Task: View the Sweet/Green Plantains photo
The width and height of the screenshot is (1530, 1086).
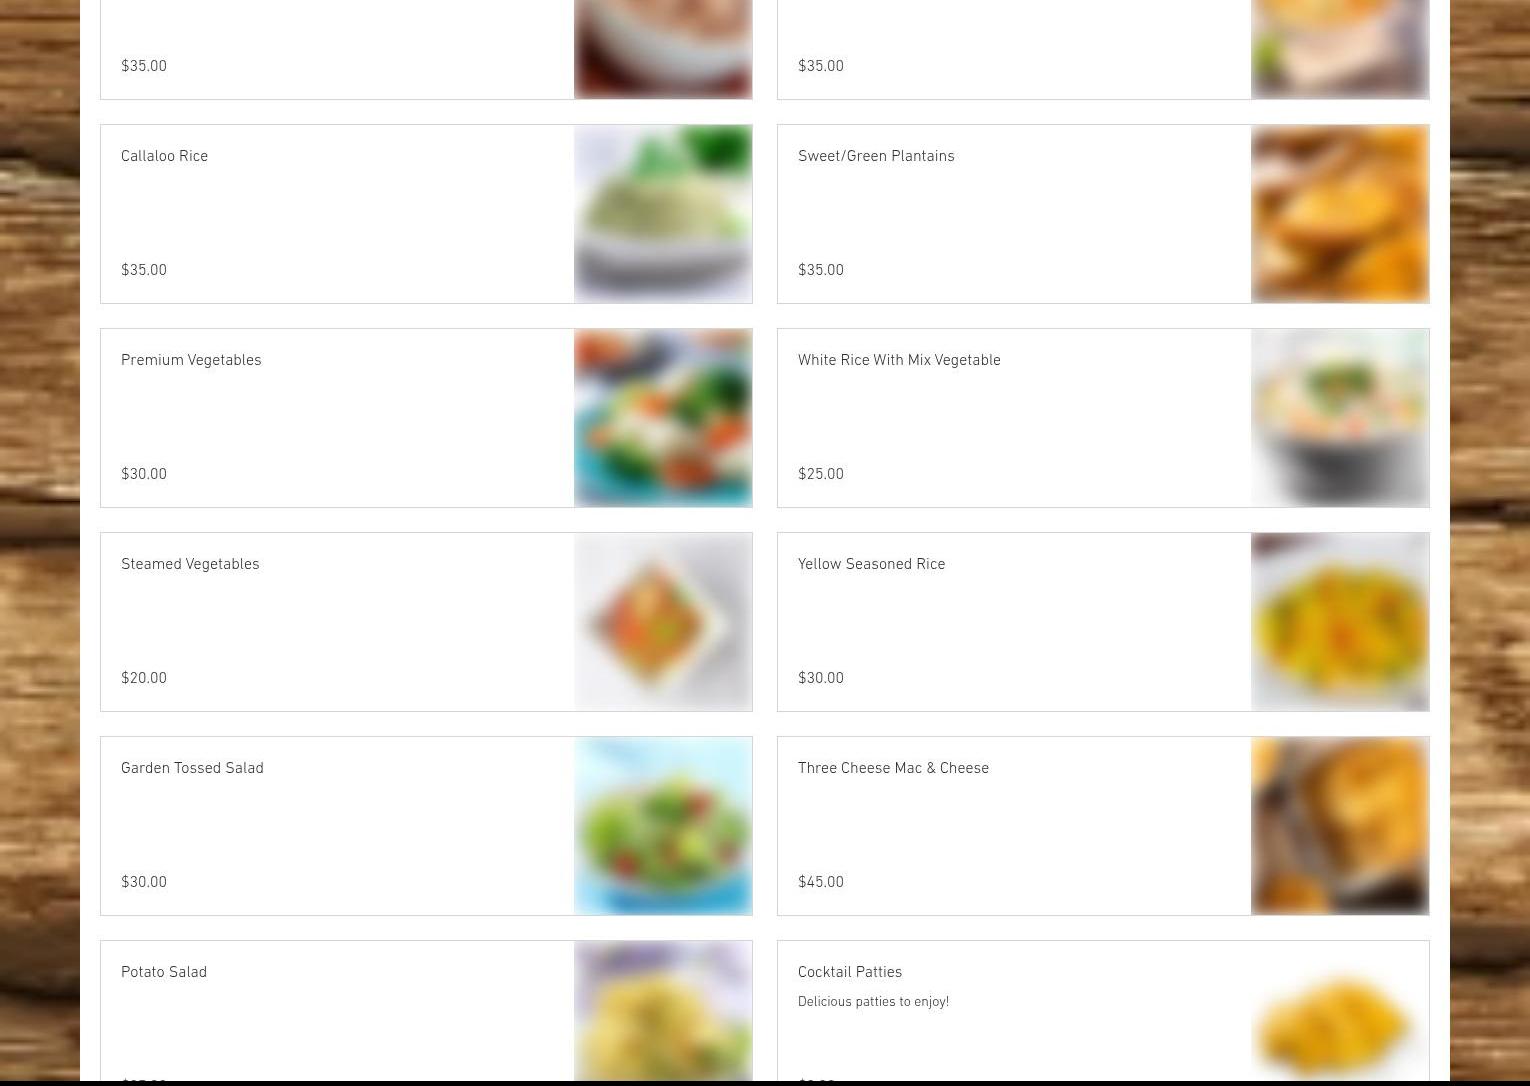Action: (1340, 214)
